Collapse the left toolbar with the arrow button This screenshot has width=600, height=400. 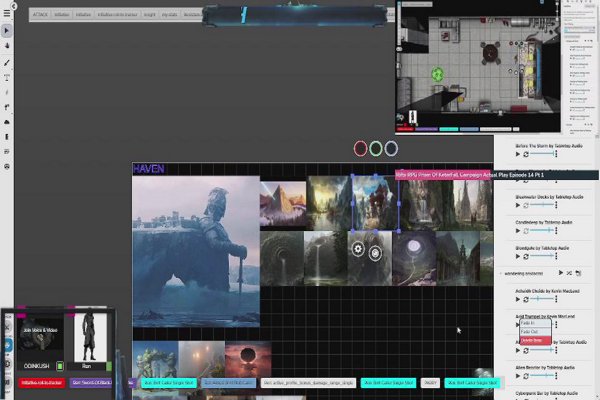pos(13,6)
